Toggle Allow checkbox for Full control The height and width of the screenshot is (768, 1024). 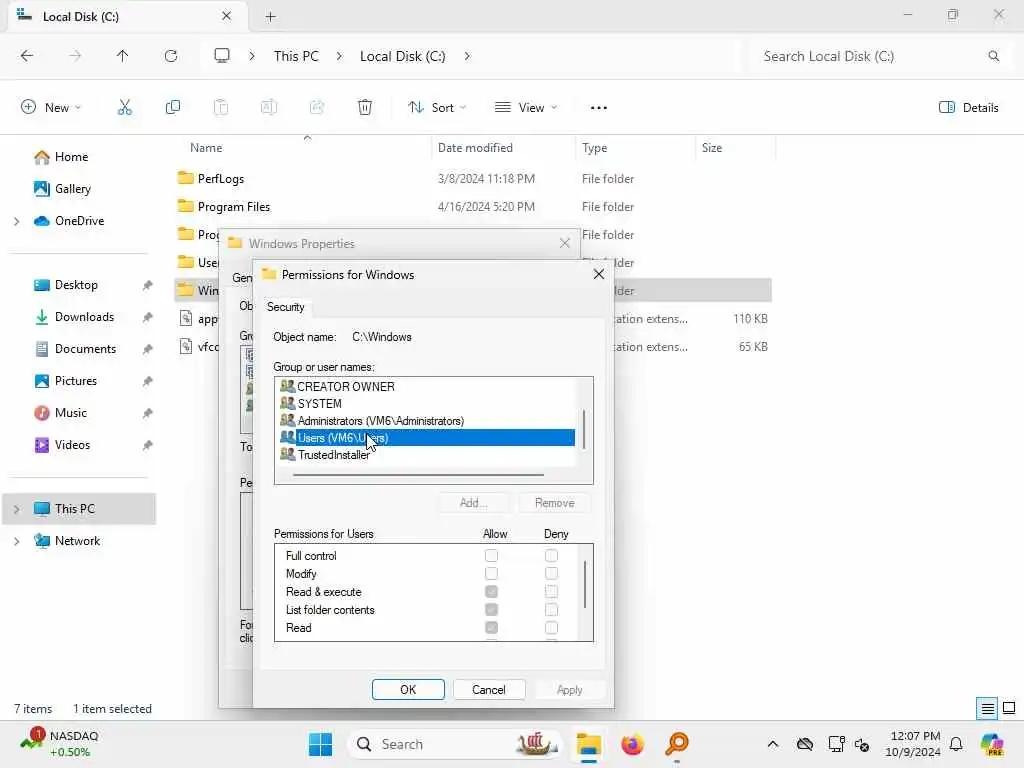[491, 556]
